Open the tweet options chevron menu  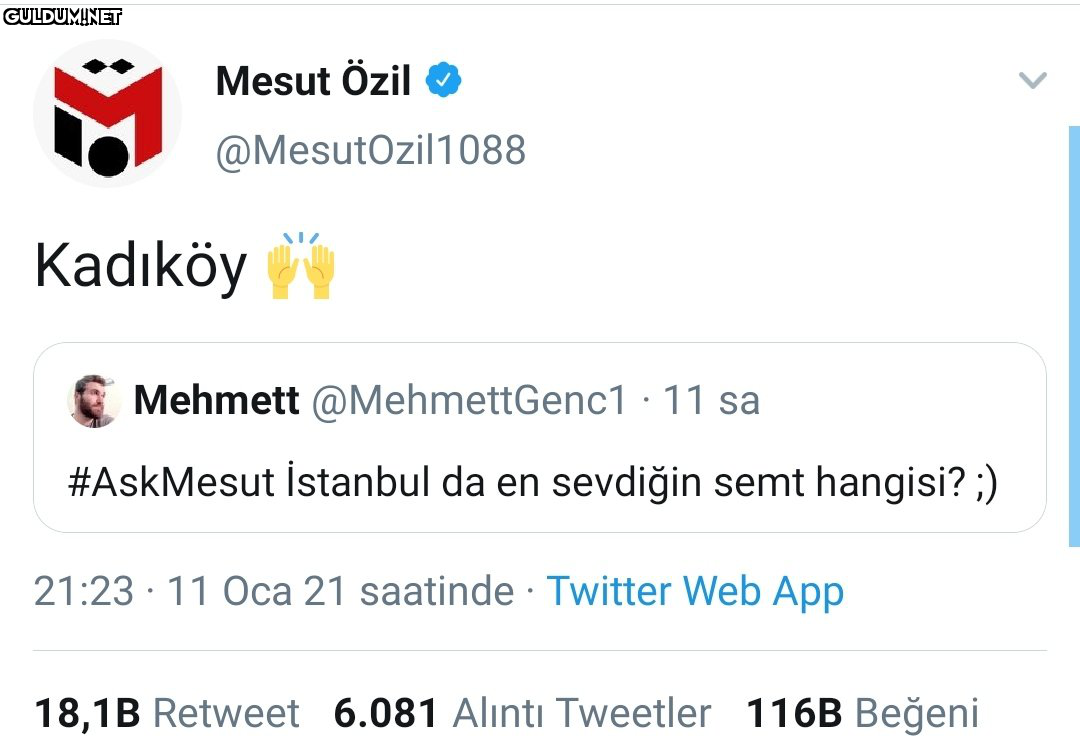click(x=1032, y=81)
